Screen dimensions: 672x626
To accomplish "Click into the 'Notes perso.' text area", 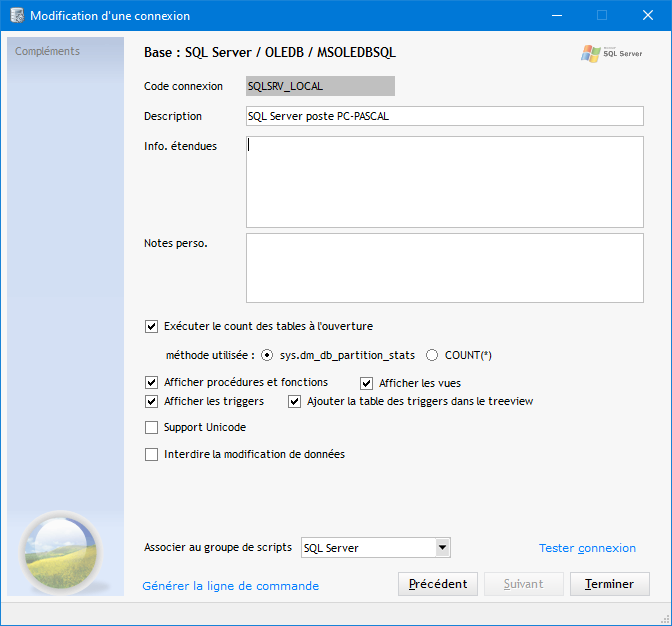I will (444, 268).
